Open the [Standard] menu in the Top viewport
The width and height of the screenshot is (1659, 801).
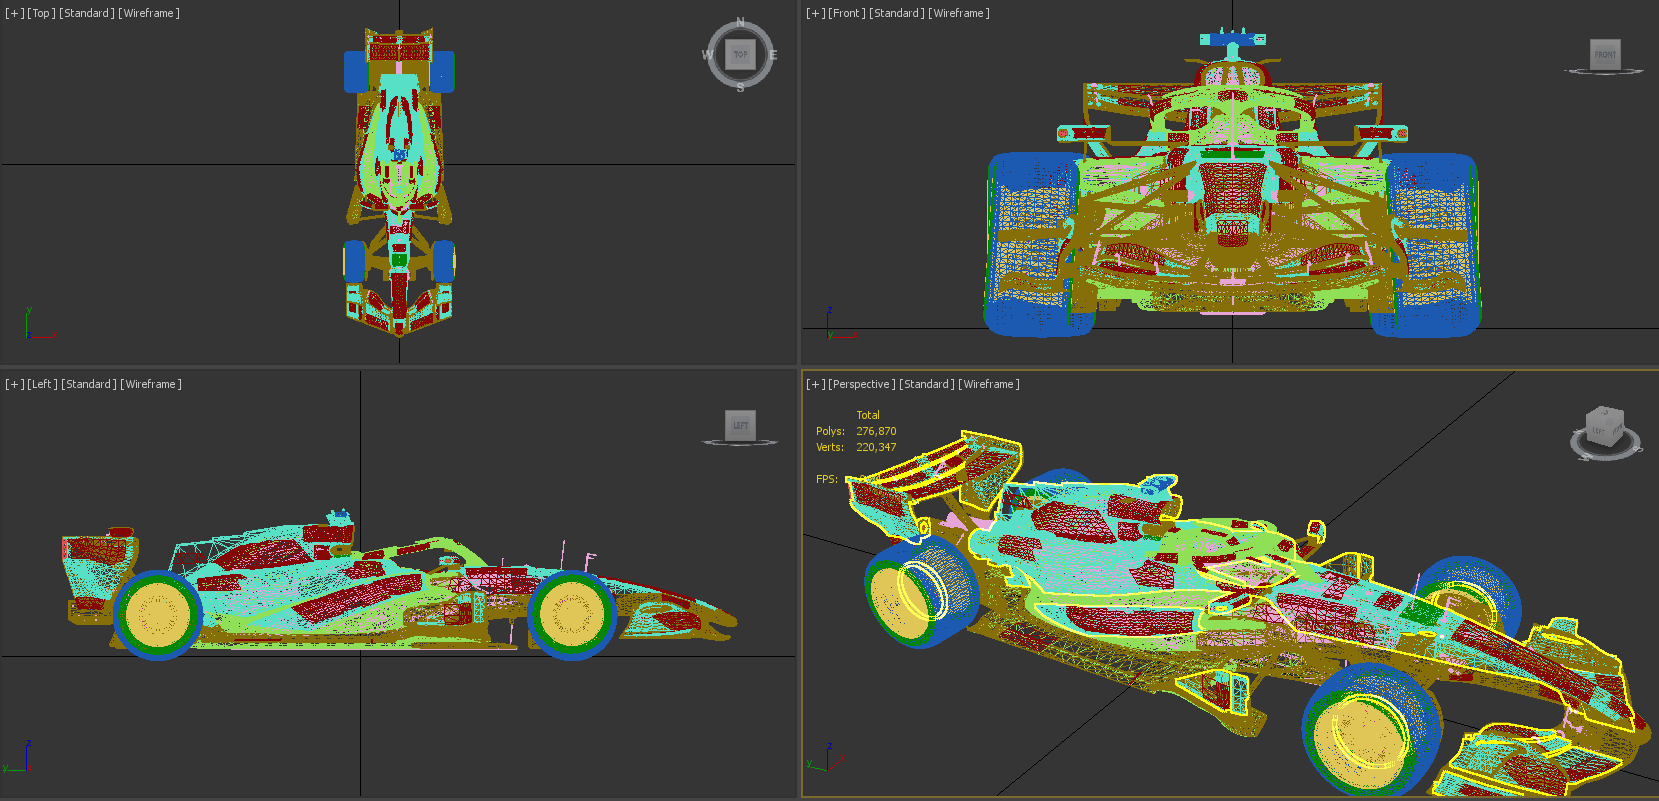coord(87,13)
